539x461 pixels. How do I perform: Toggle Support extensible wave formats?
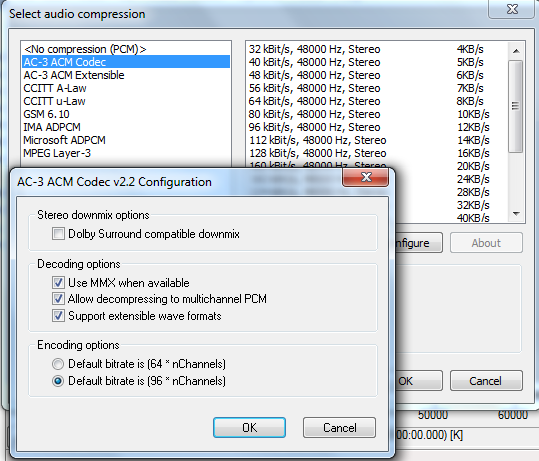pyautogui.click(x=58, y=316)
